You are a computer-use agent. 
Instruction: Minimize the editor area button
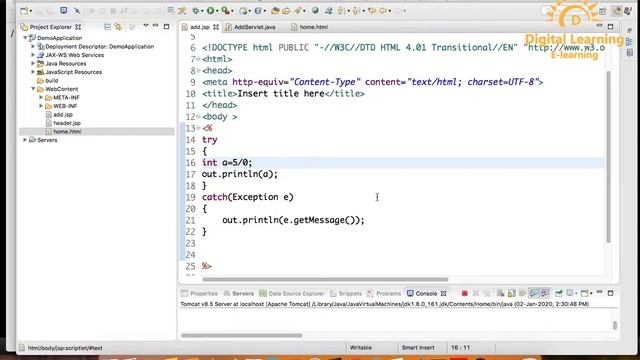tap(599, 26)
